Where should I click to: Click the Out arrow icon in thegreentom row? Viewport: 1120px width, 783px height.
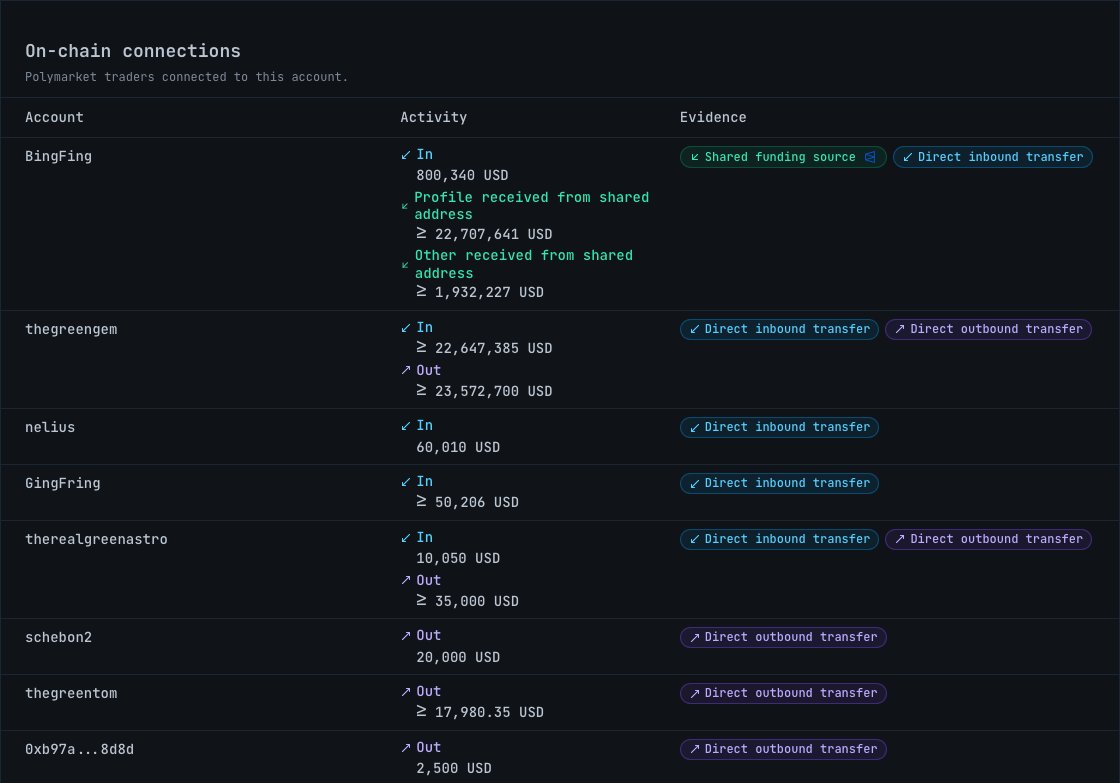point(406,692)
